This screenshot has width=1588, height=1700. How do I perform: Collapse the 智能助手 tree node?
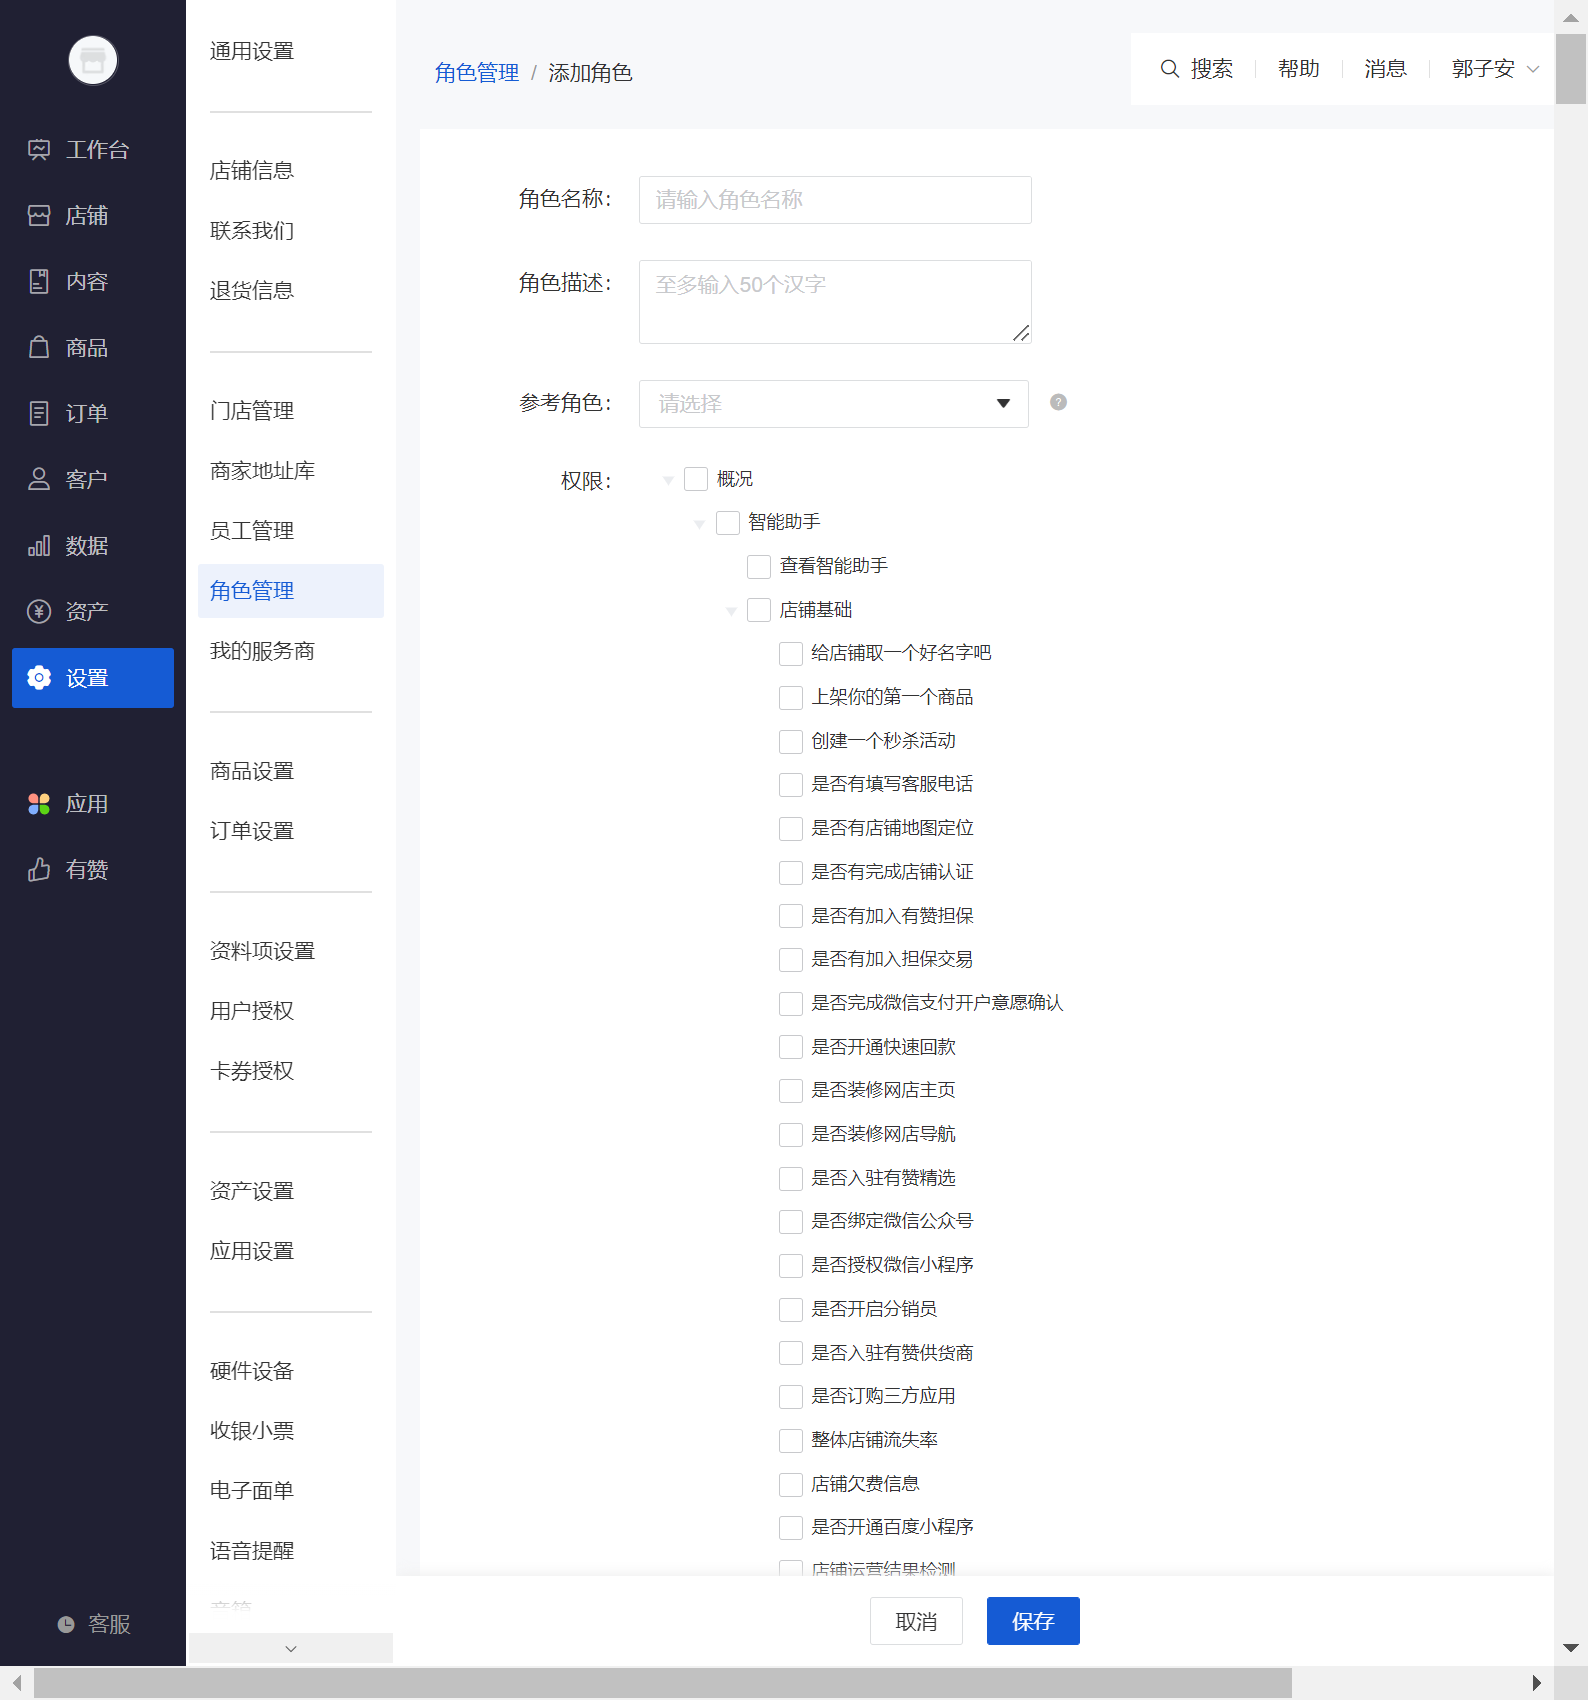point(699,524)
